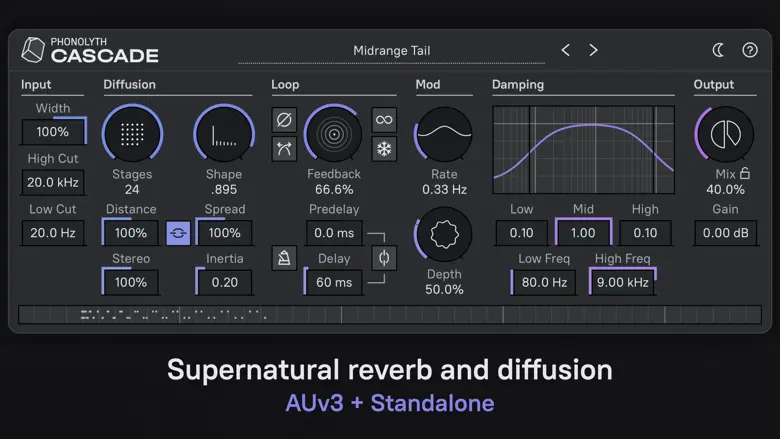Go to the previous preset arrow

(566, 50)
